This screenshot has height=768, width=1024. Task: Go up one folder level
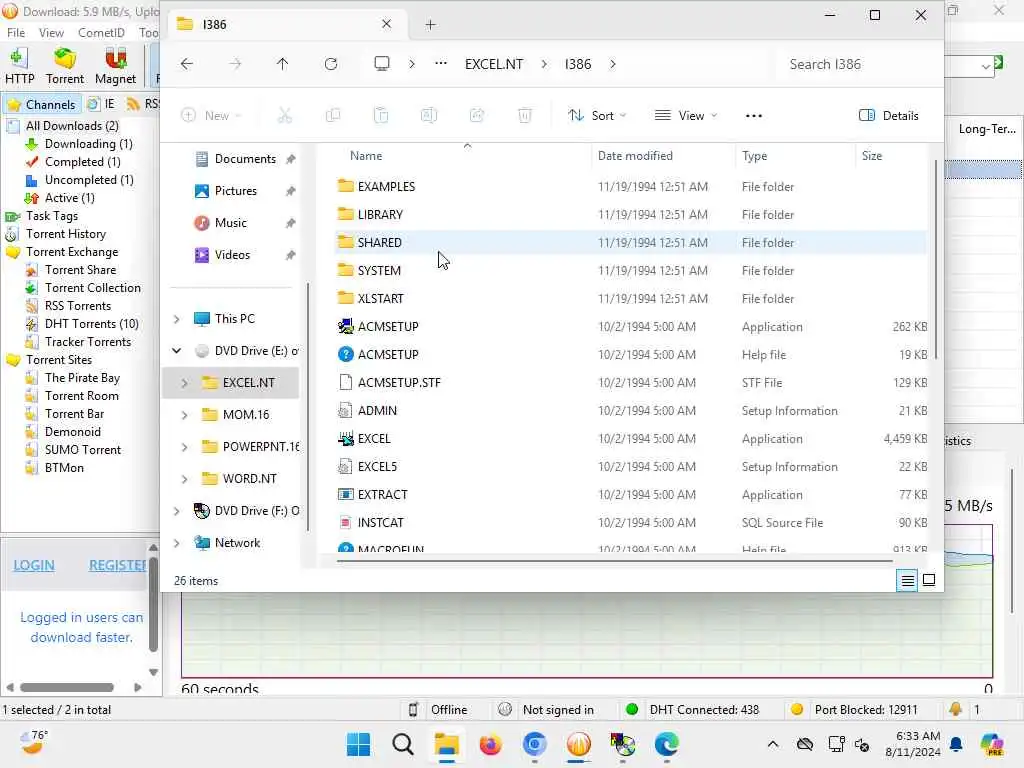[282, 64]
